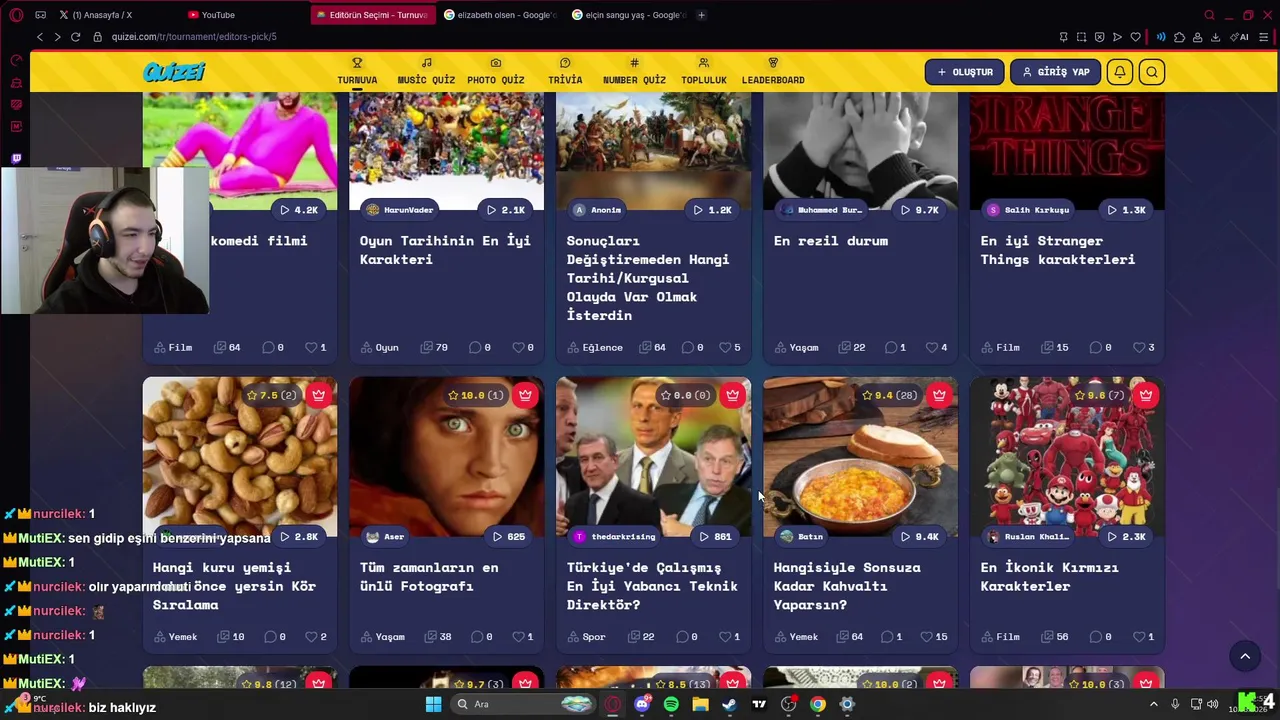This screenshot has width=1280, height=720.
Task: Open the Trivia section
Action: (x=565, y=71)
